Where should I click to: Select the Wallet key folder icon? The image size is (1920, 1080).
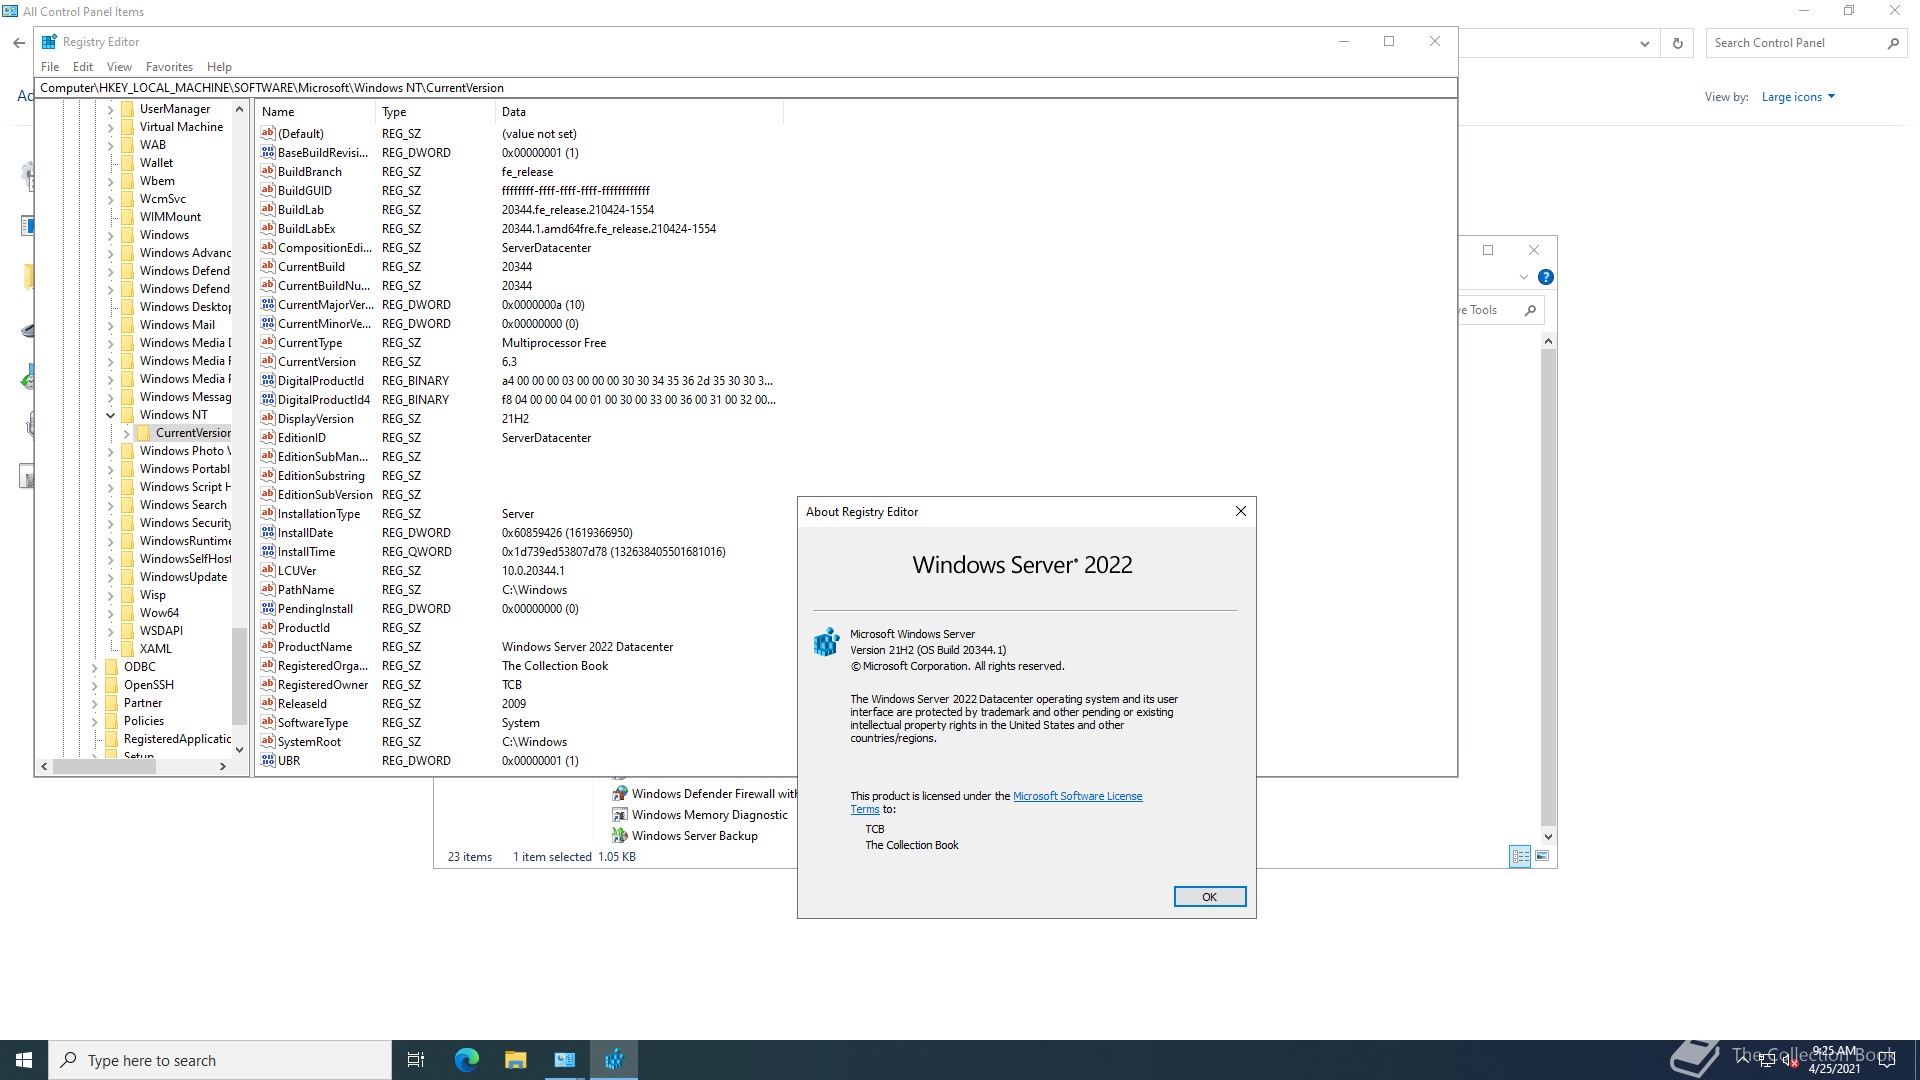127,163
